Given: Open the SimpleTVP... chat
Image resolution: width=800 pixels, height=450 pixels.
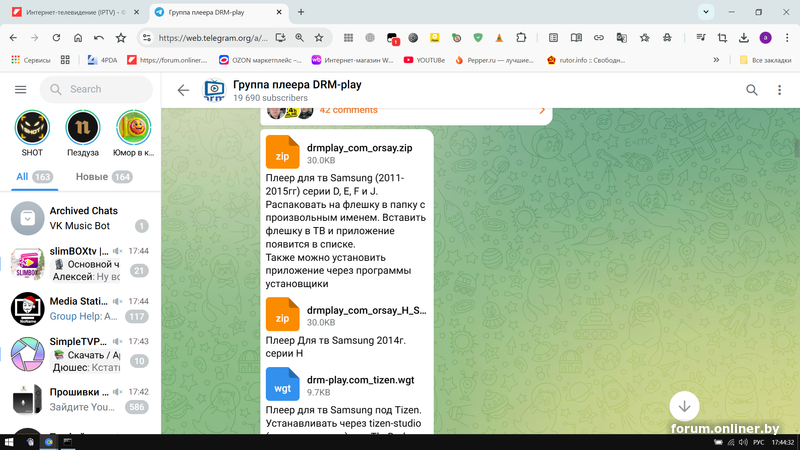Looking at the screenshot, I should (x=80, y=354).
